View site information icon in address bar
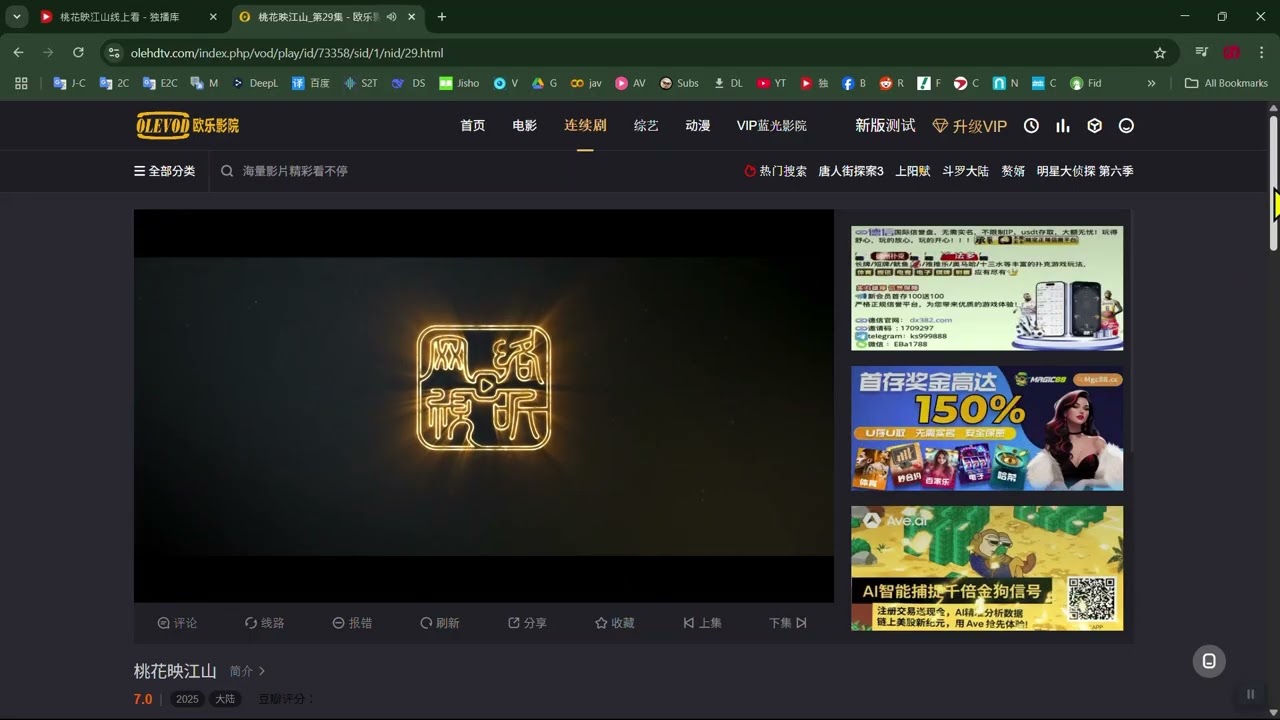 pos(114,53)
